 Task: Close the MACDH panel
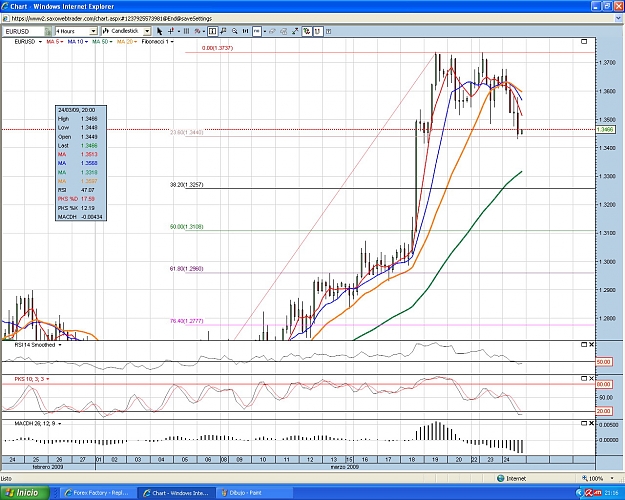coord(592,423)
